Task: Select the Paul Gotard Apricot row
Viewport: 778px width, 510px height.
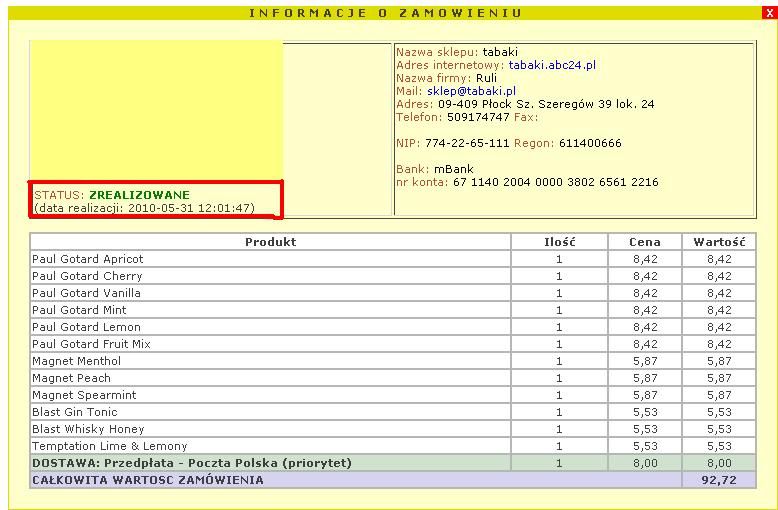Action: tap(393, 259)
